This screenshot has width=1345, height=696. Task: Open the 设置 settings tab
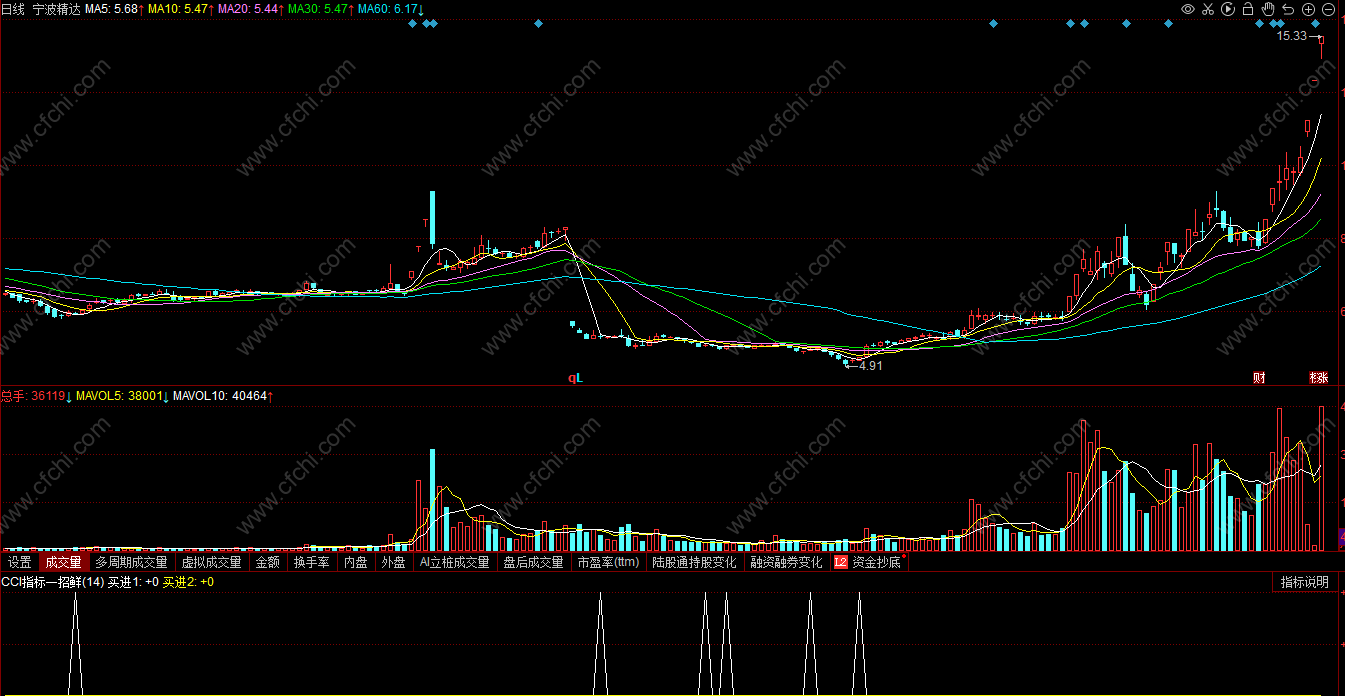tap(20, 562)
